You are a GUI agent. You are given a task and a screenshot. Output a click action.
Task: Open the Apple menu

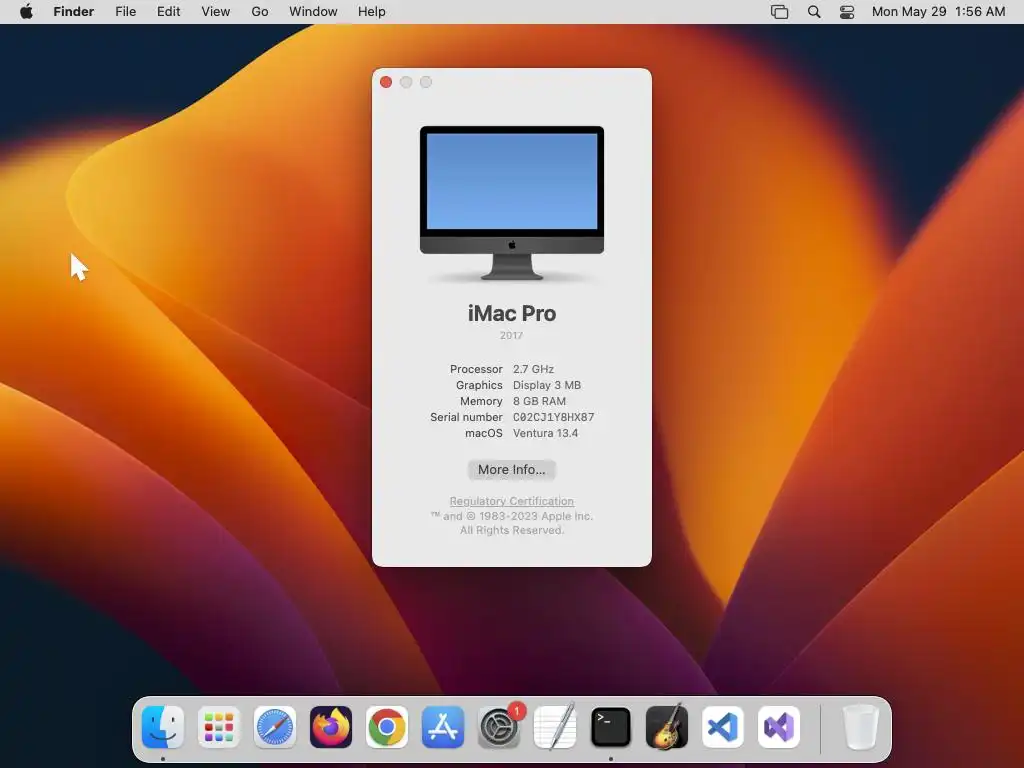(x=26, y=12)
